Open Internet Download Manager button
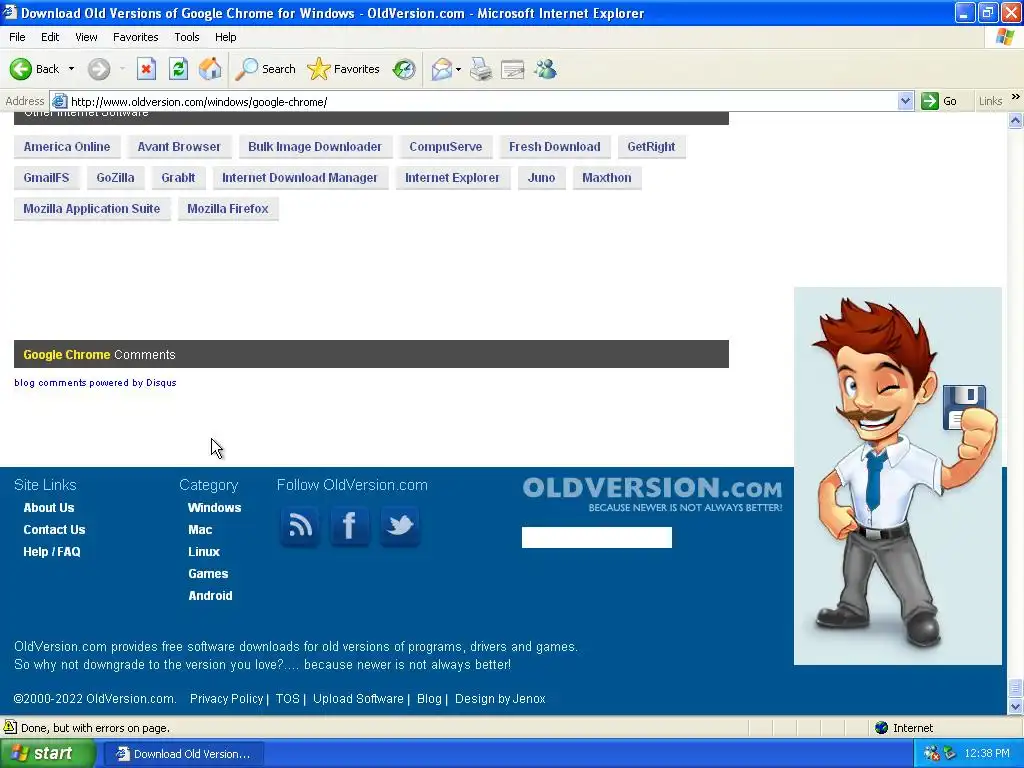 [x=300, y=178]
